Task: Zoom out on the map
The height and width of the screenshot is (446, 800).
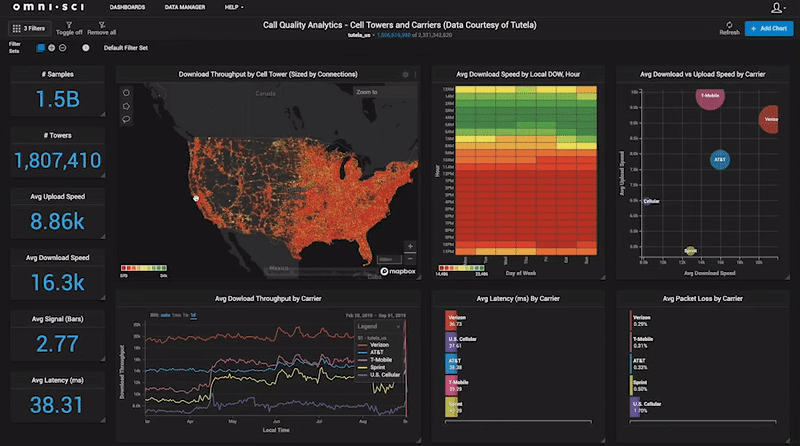Action: 410,259
